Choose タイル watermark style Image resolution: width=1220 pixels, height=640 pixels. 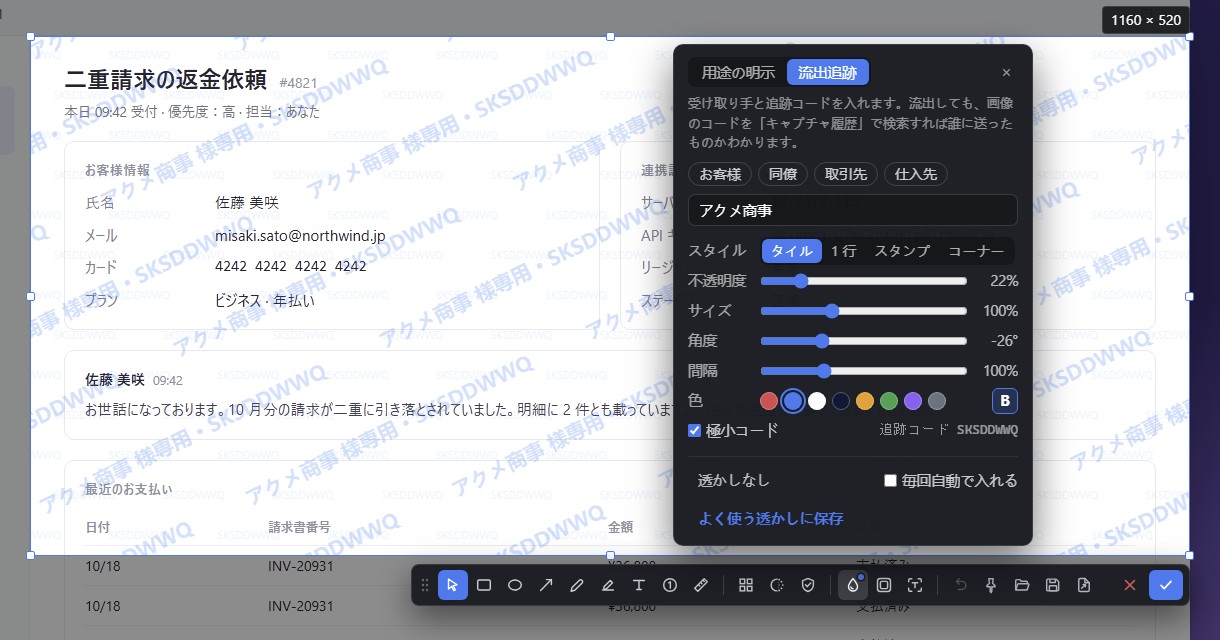[x=792, y=251]
